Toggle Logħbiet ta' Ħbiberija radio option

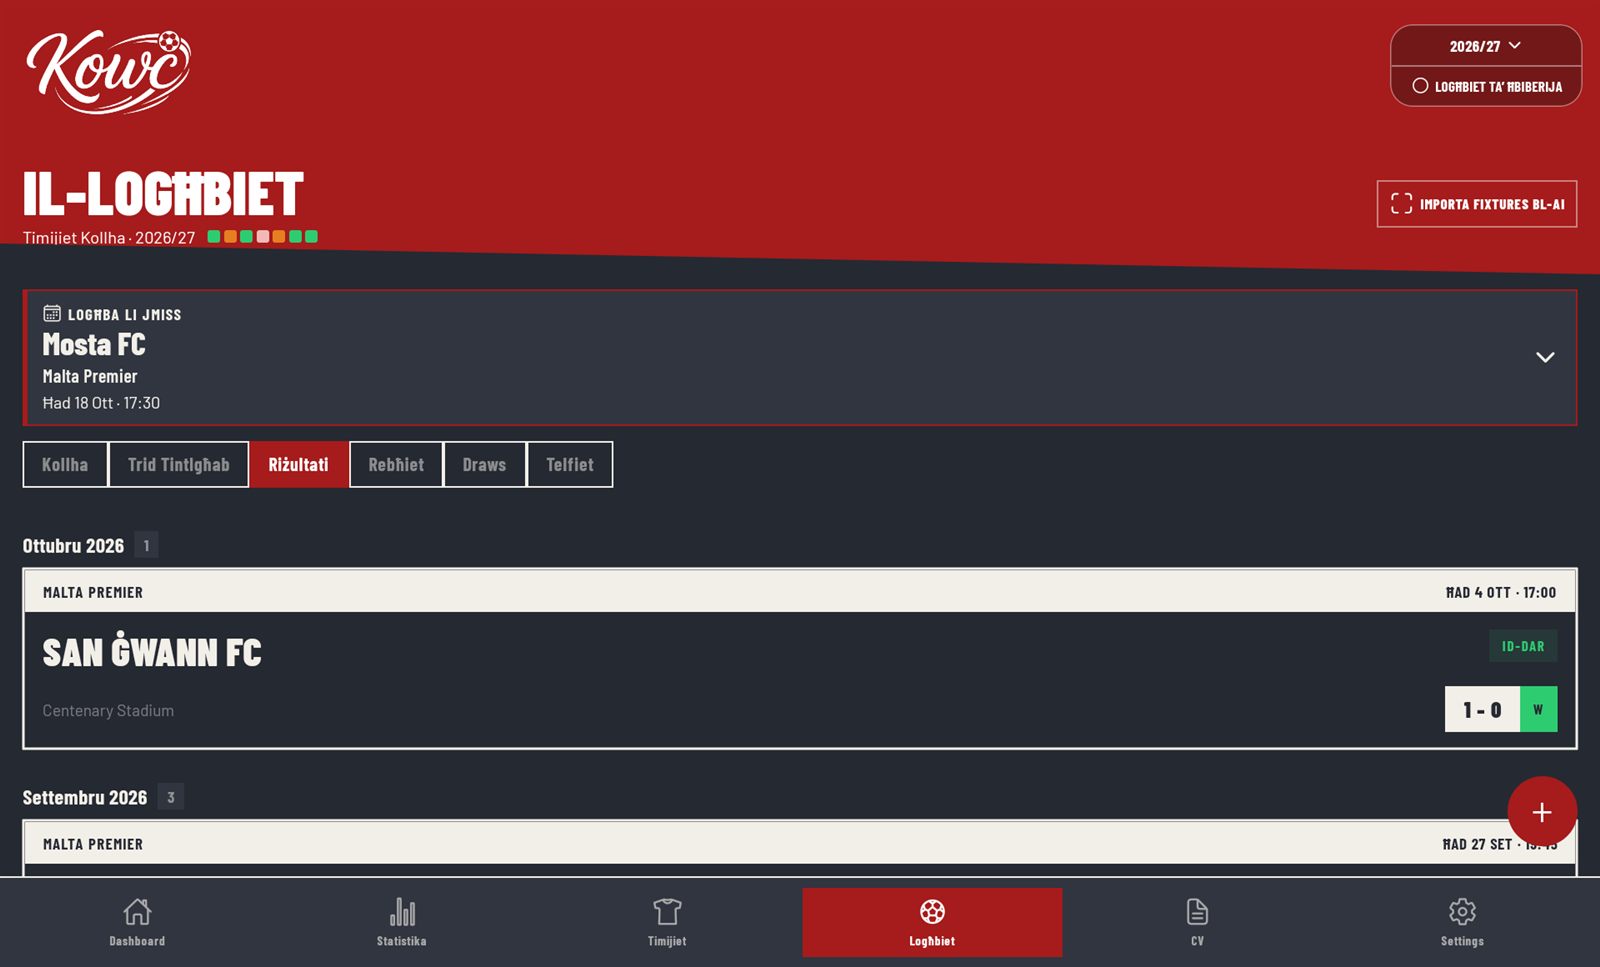tap(1486, 86)
